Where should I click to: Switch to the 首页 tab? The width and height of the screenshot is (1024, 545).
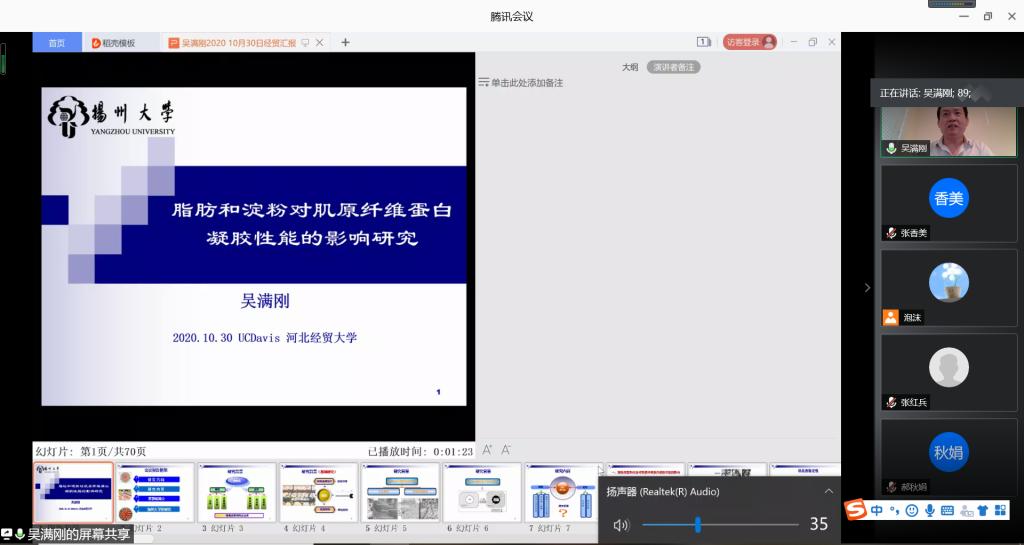[57, 43]
